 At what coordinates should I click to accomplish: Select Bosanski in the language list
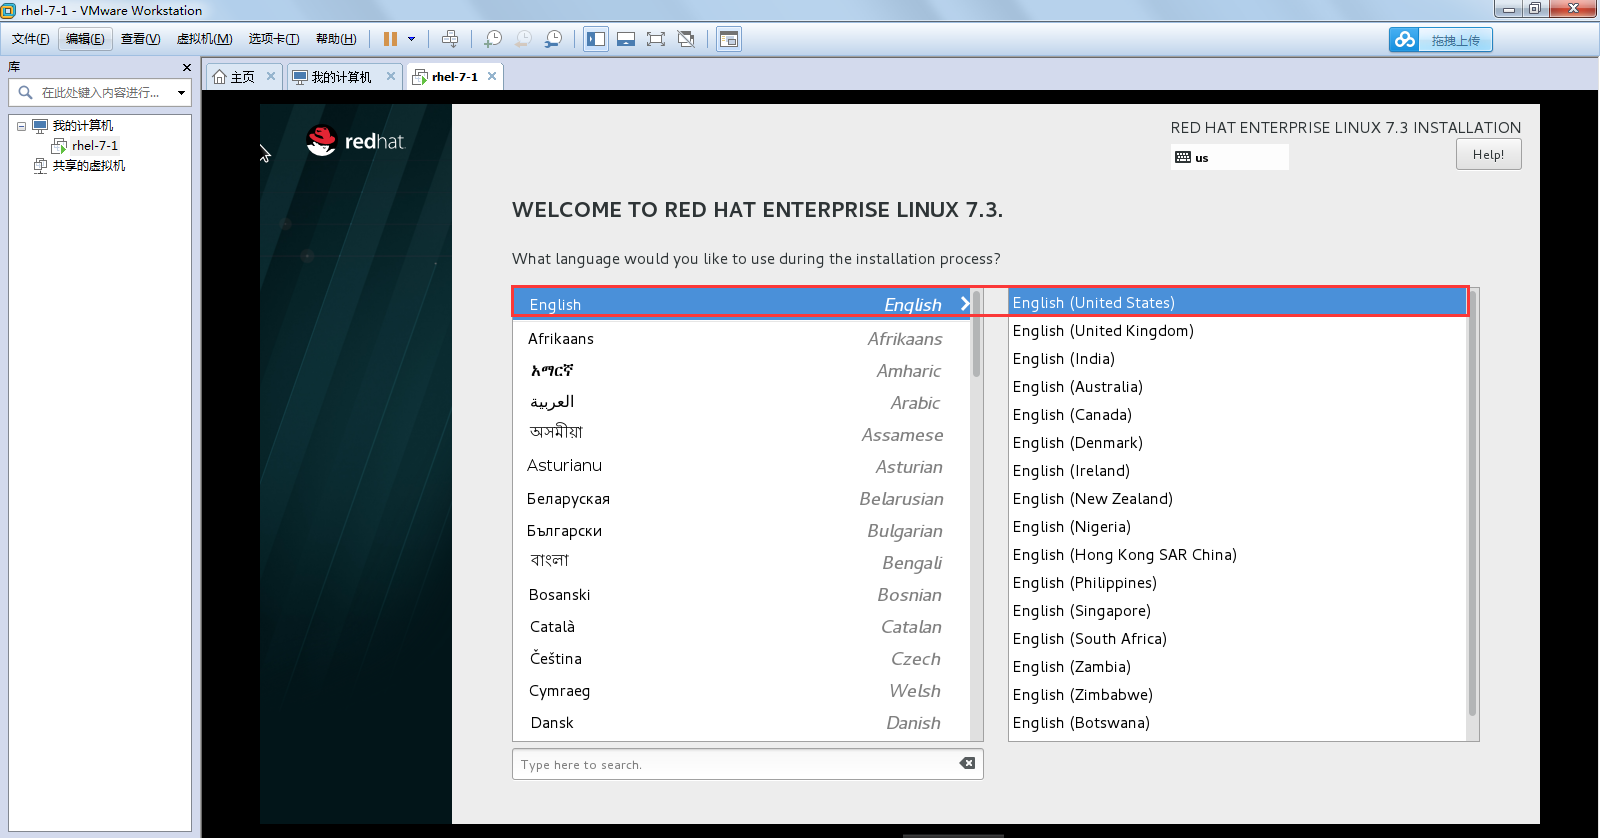pos(741,595)
